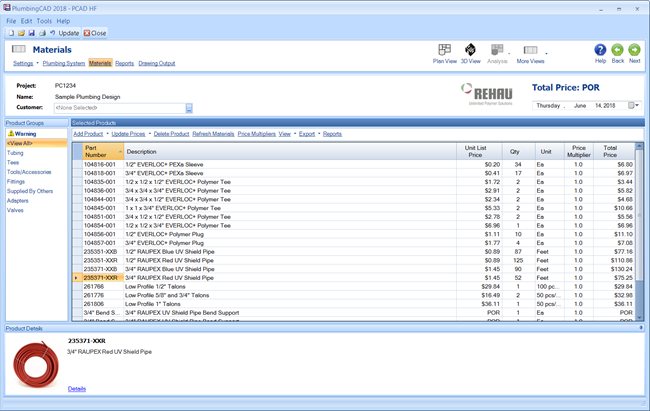This screenshot has height=411, width=650.
Task: Expand the Customer dropdown
Action: [189, 108]
